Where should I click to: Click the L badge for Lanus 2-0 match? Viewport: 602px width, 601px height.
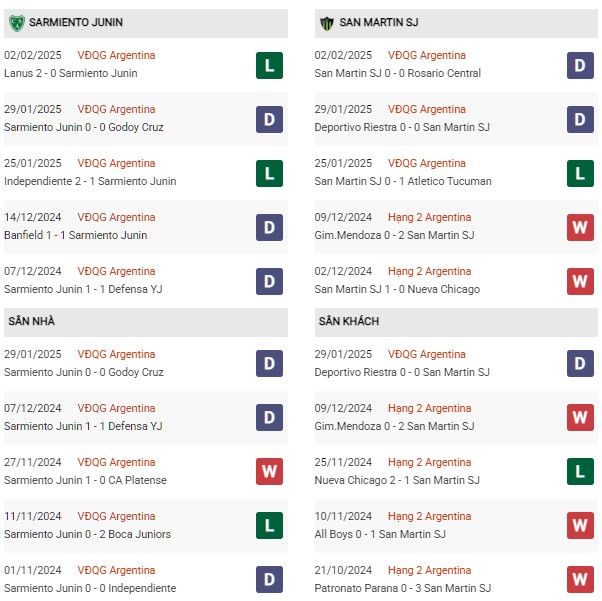[x=270, y=65]
